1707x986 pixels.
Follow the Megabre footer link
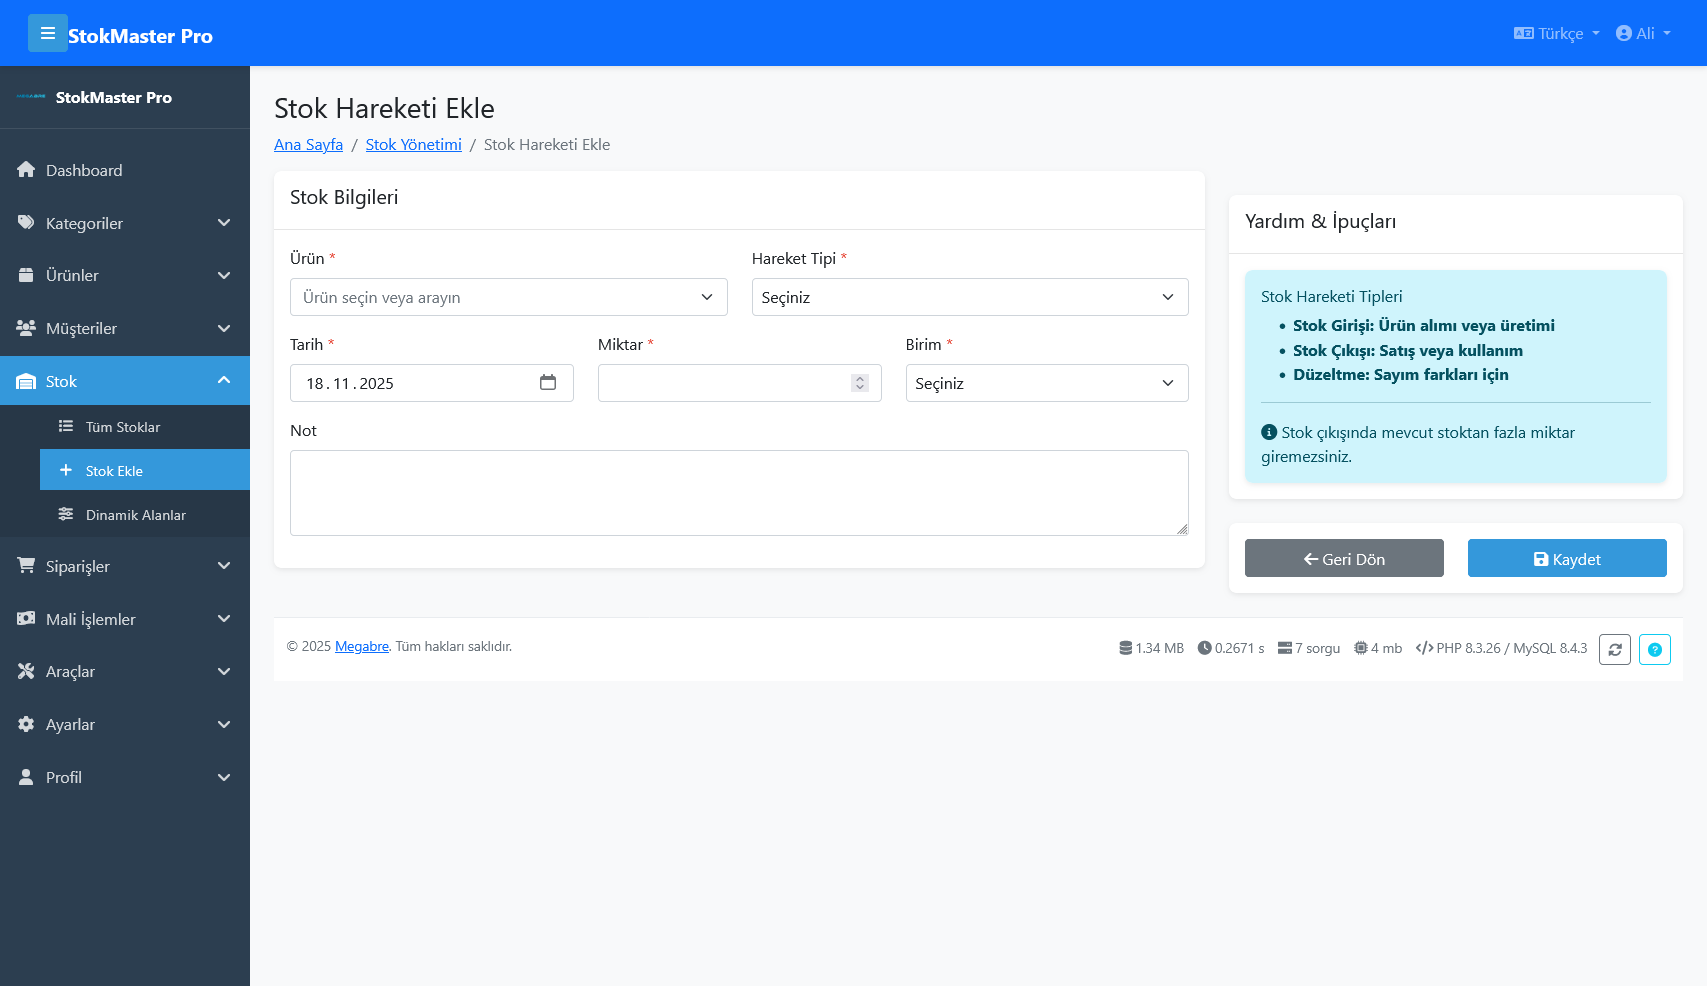(x=361, y=647)
